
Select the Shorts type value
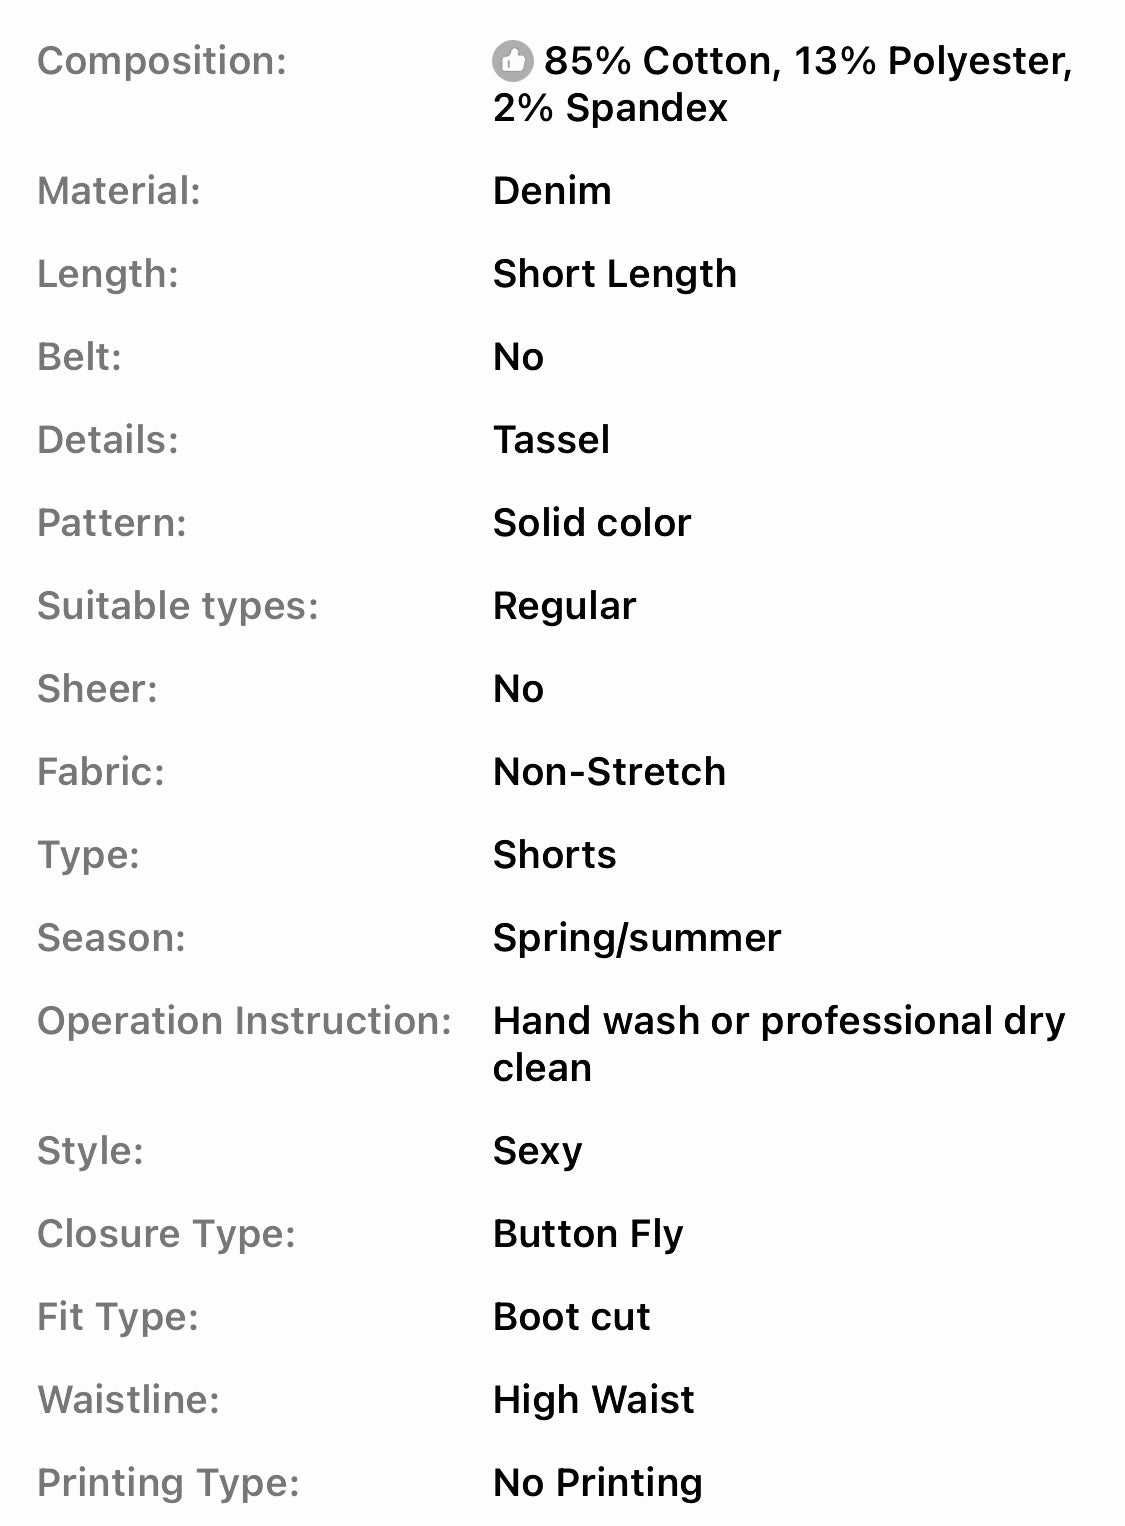pyautogui.click(x=554, y=854)
